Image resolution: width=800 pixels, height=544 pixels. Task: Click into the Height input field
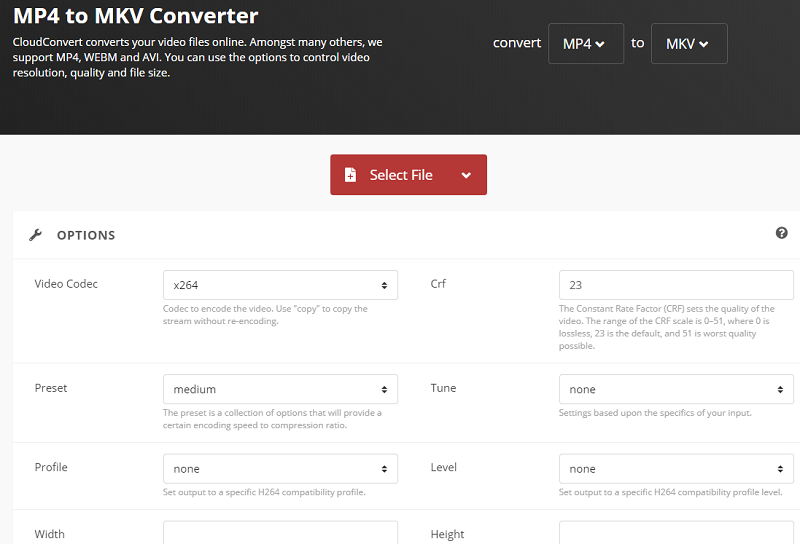[676, 532]
